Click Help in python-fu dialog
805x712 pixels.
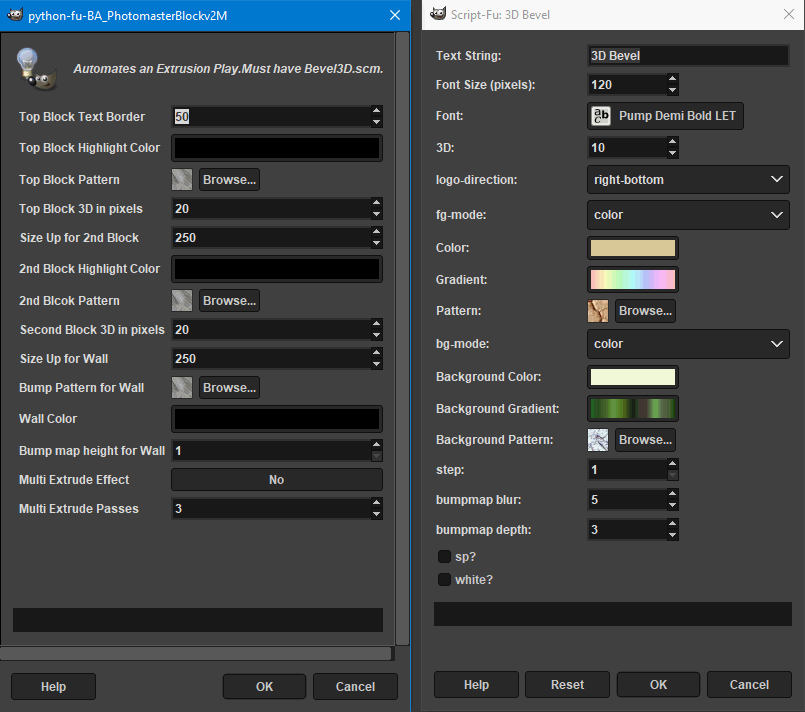point(53,686)
